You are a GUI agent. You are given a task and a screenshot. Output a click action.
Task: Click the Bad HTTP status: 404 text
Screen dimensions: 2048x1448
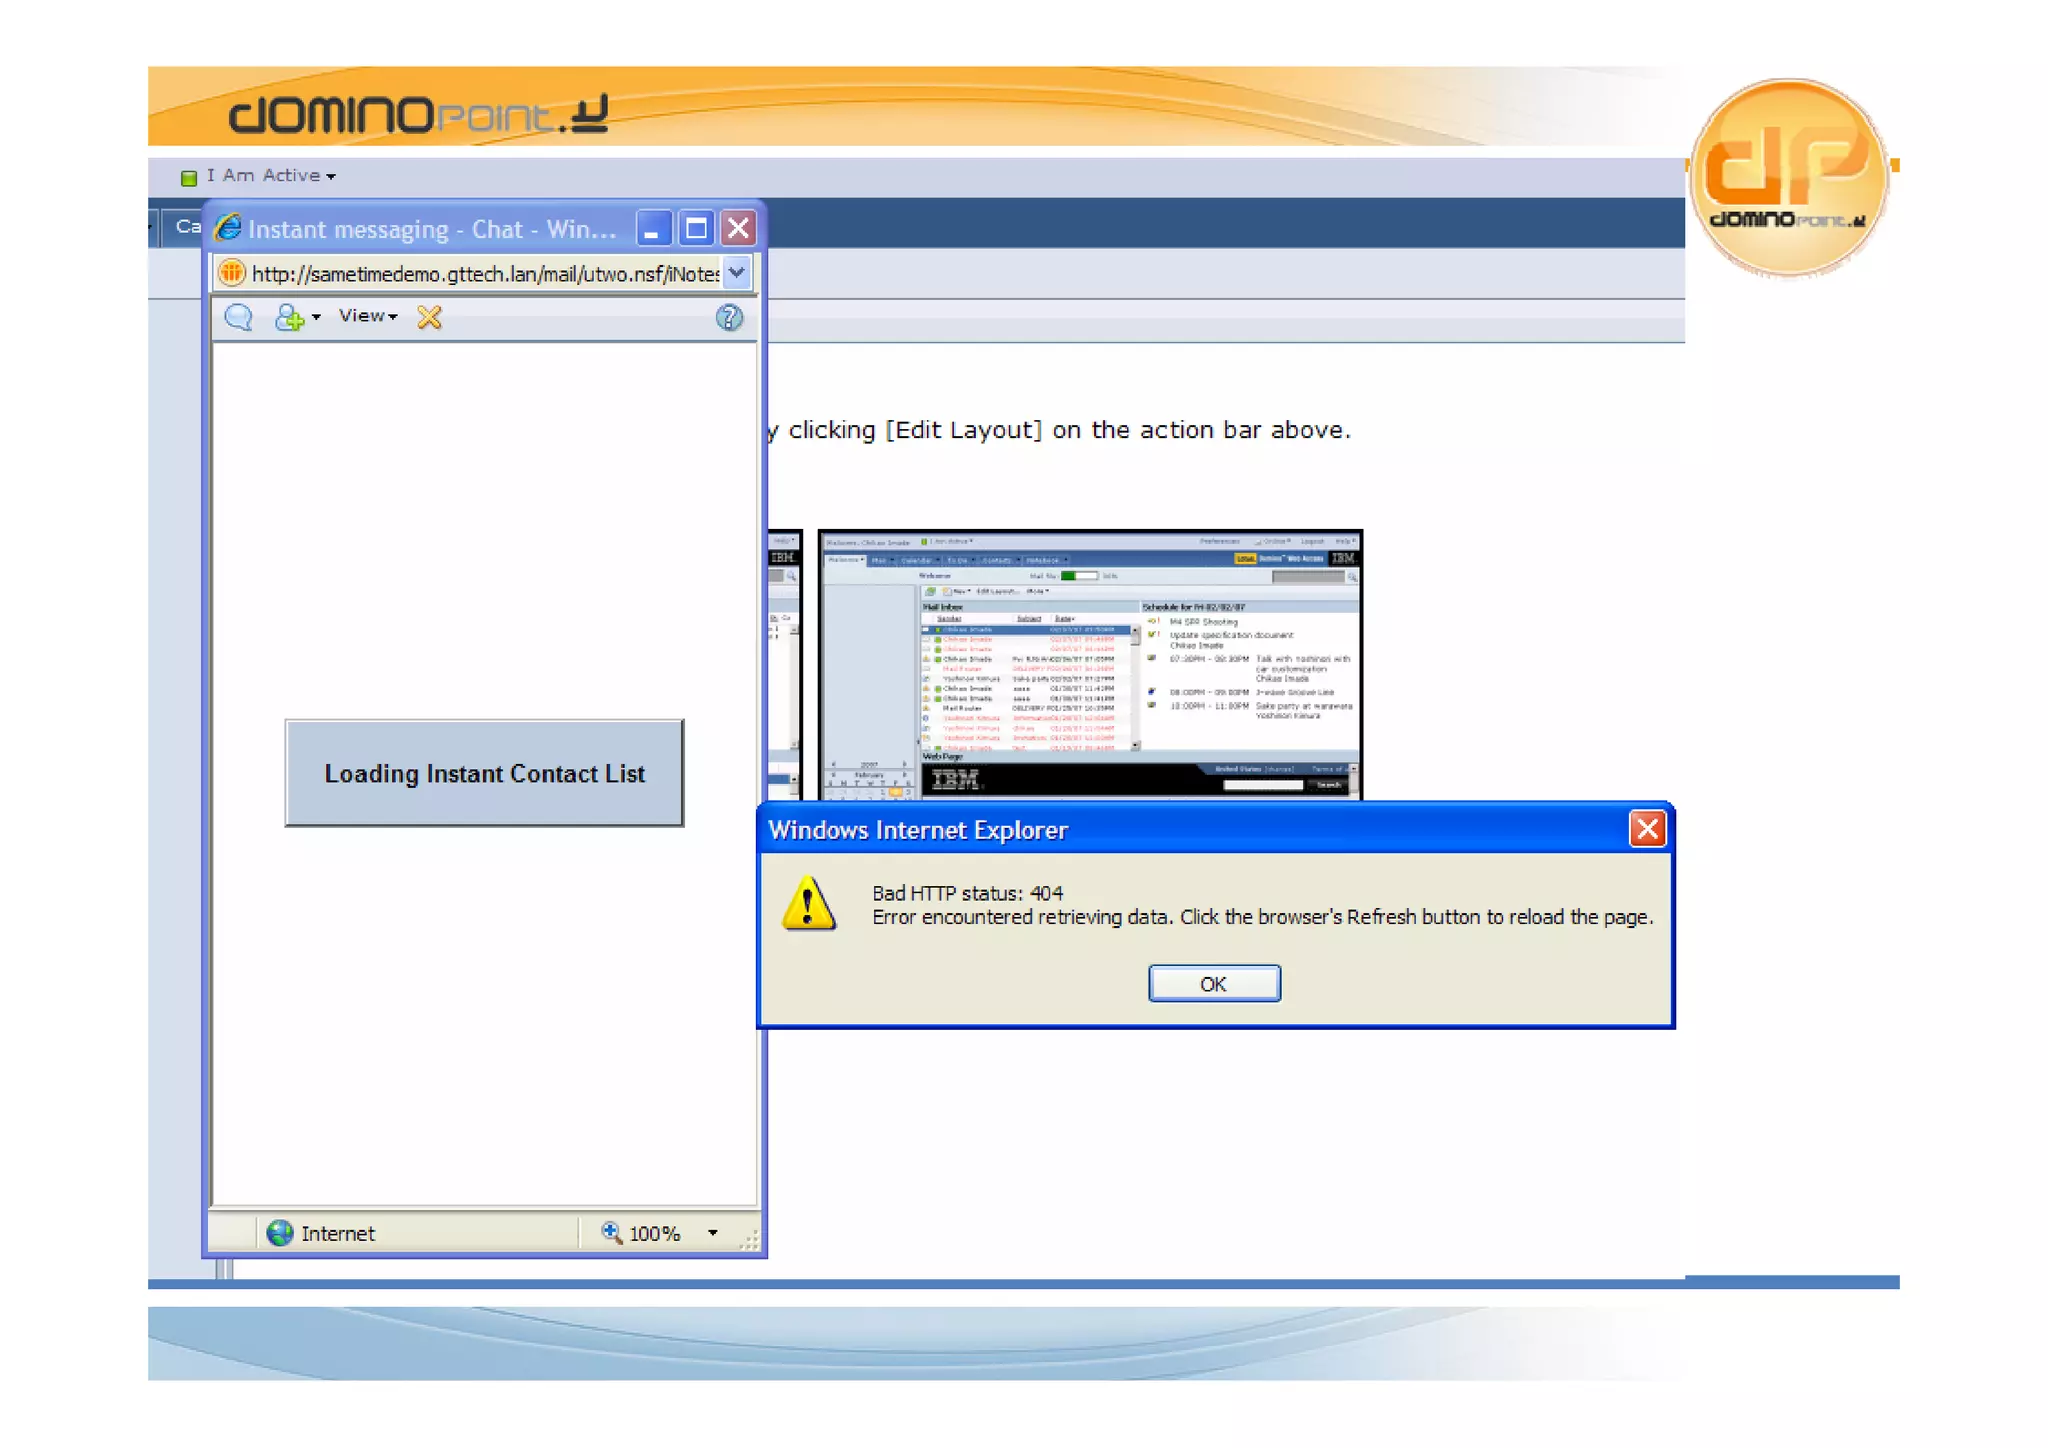tap(967, 893)
